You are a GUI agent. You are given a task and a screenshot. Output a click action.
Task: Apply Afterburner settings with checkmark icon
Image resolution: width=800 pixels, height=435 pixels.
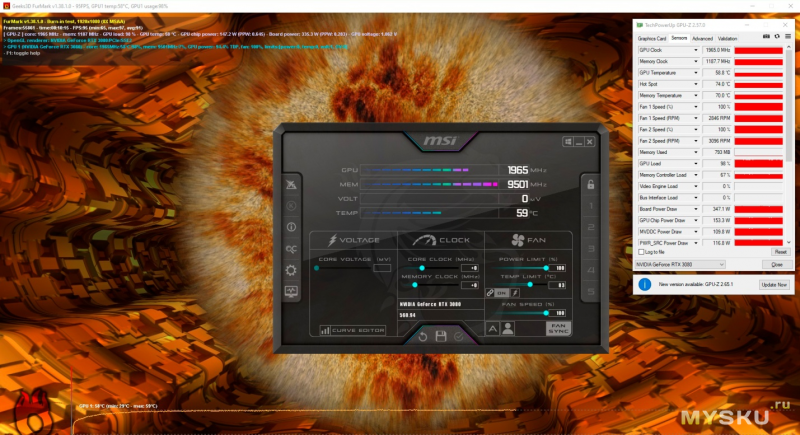point(459,337)
